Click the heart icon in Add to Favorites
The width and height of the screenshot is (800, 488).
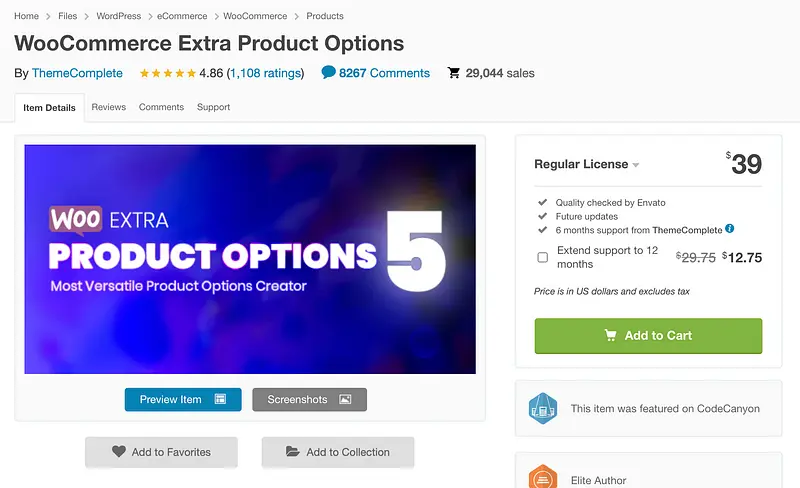118,452
